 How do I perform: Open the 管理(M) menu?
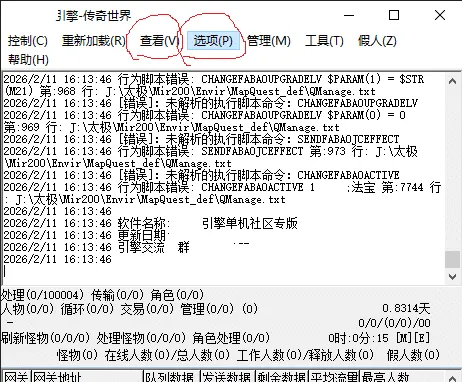[269, 41]
